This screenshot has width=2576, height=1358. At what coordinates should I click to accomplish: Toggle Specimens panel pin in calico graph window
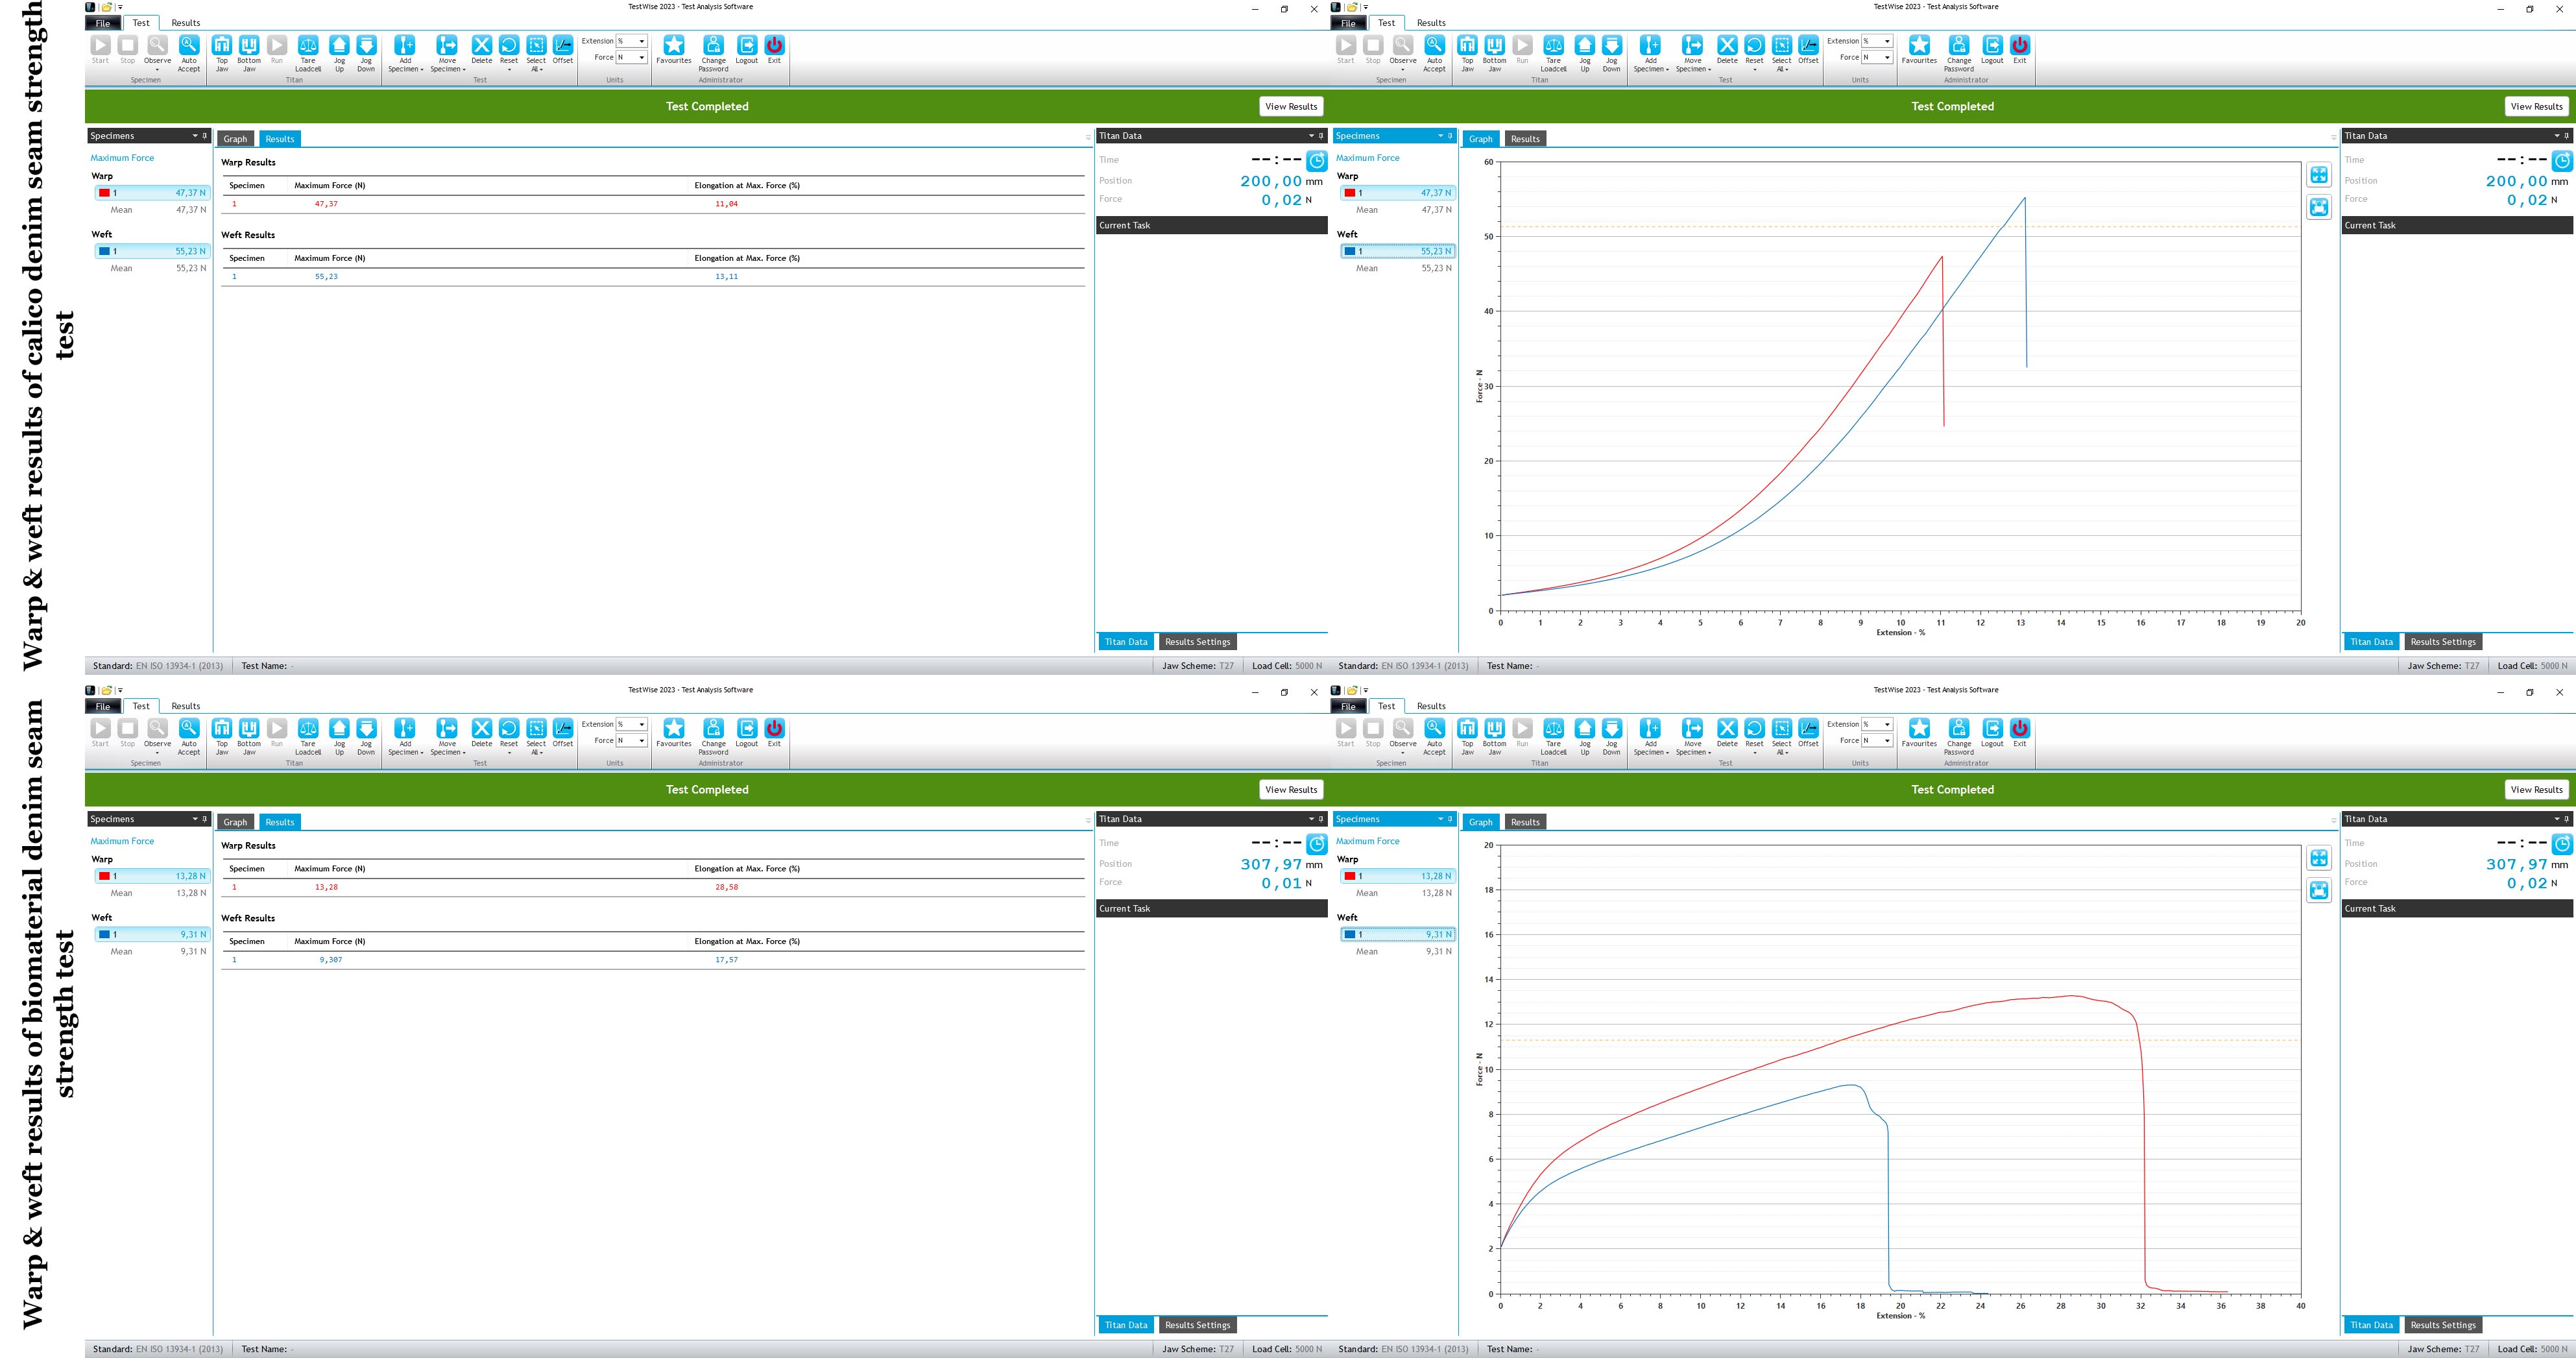1450,135
